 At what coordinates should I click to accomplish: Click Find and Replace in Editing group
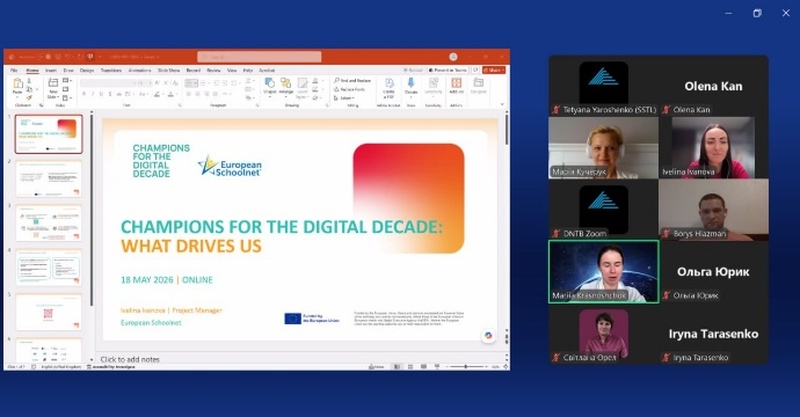coord(353,81)
